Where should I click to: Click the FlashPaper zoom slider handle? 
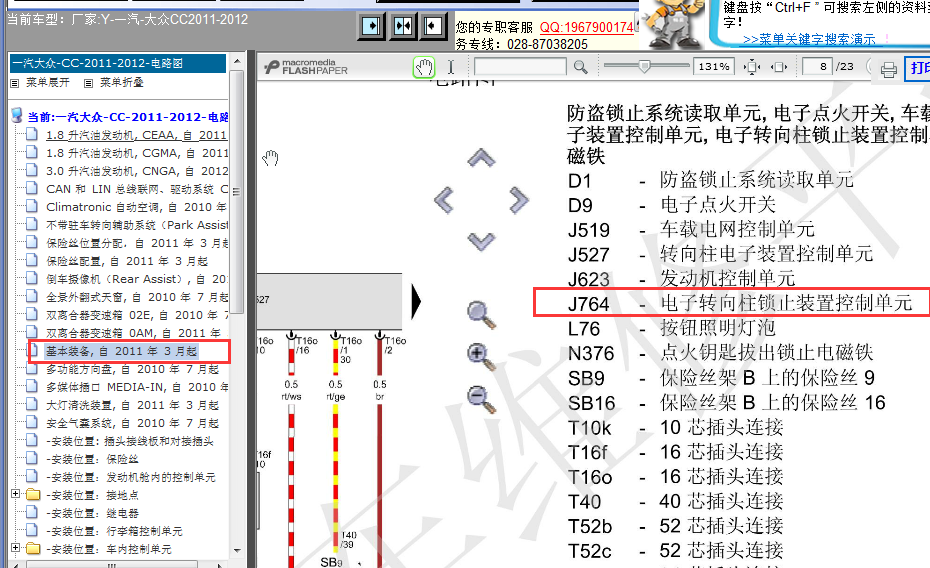point(644,66)
